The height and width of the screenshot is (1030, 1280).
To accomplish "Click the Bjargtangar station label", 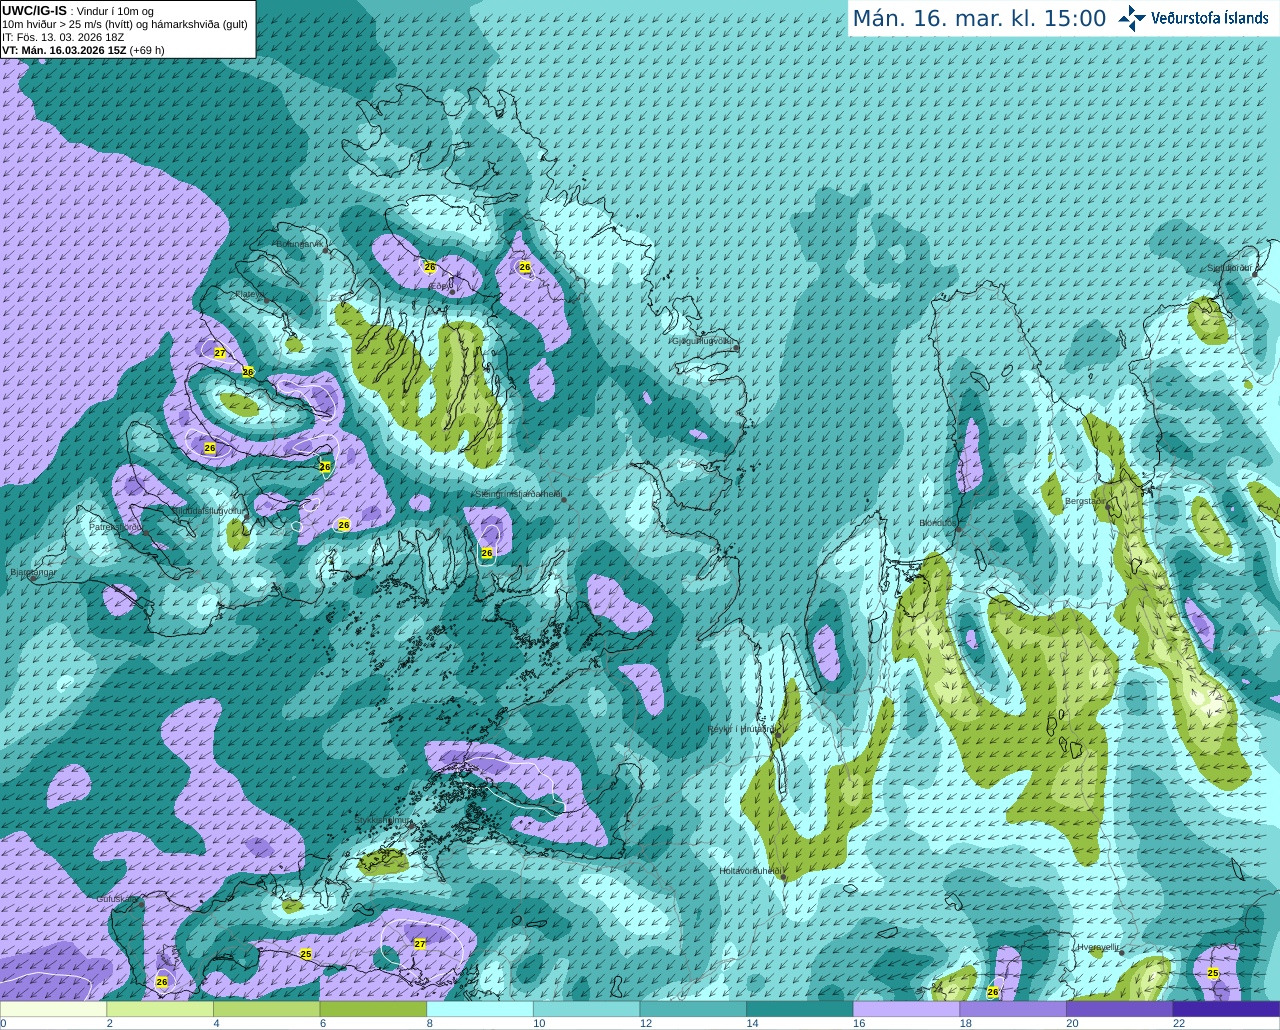I will 32,573.
